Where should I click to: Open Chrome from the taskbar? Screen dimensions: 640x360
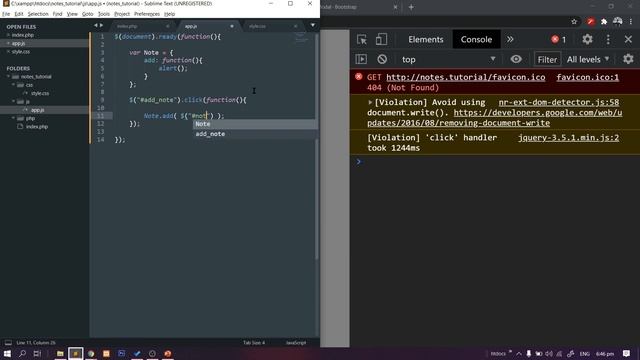click(91, 353)
